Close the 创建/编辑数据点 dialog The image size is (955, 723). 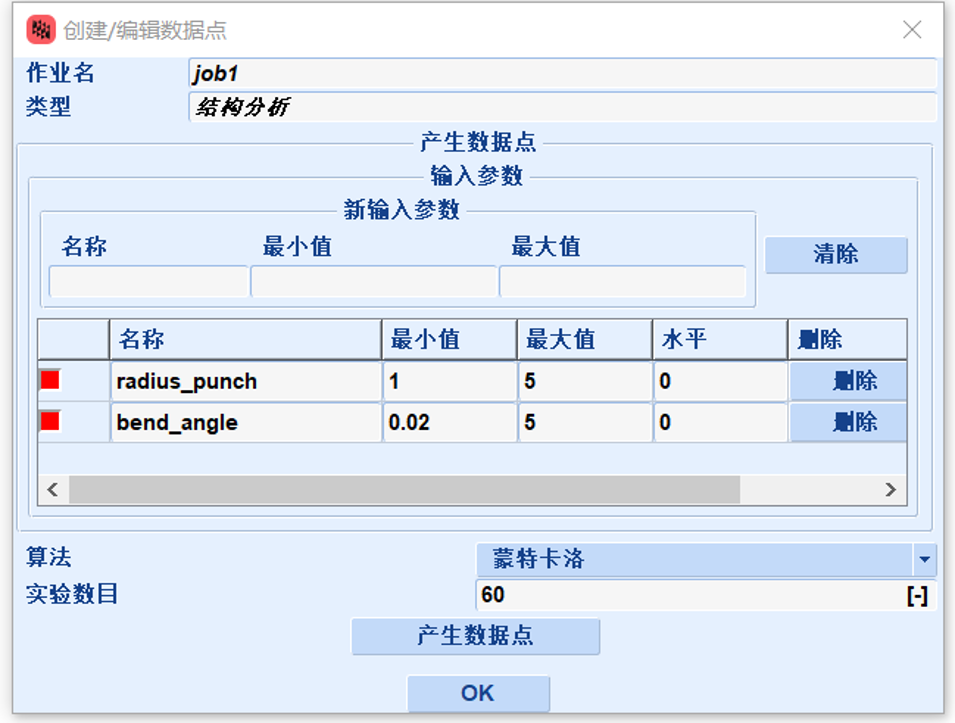pyautogui.click(x=912, y=30)
